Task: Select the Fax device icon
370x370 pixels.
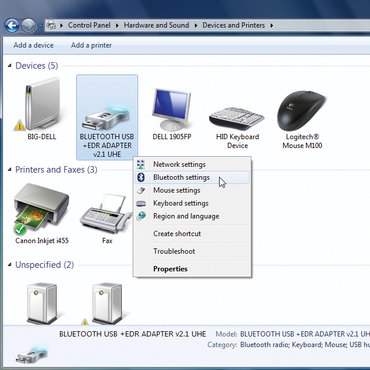Action: [x=106, y=213]
